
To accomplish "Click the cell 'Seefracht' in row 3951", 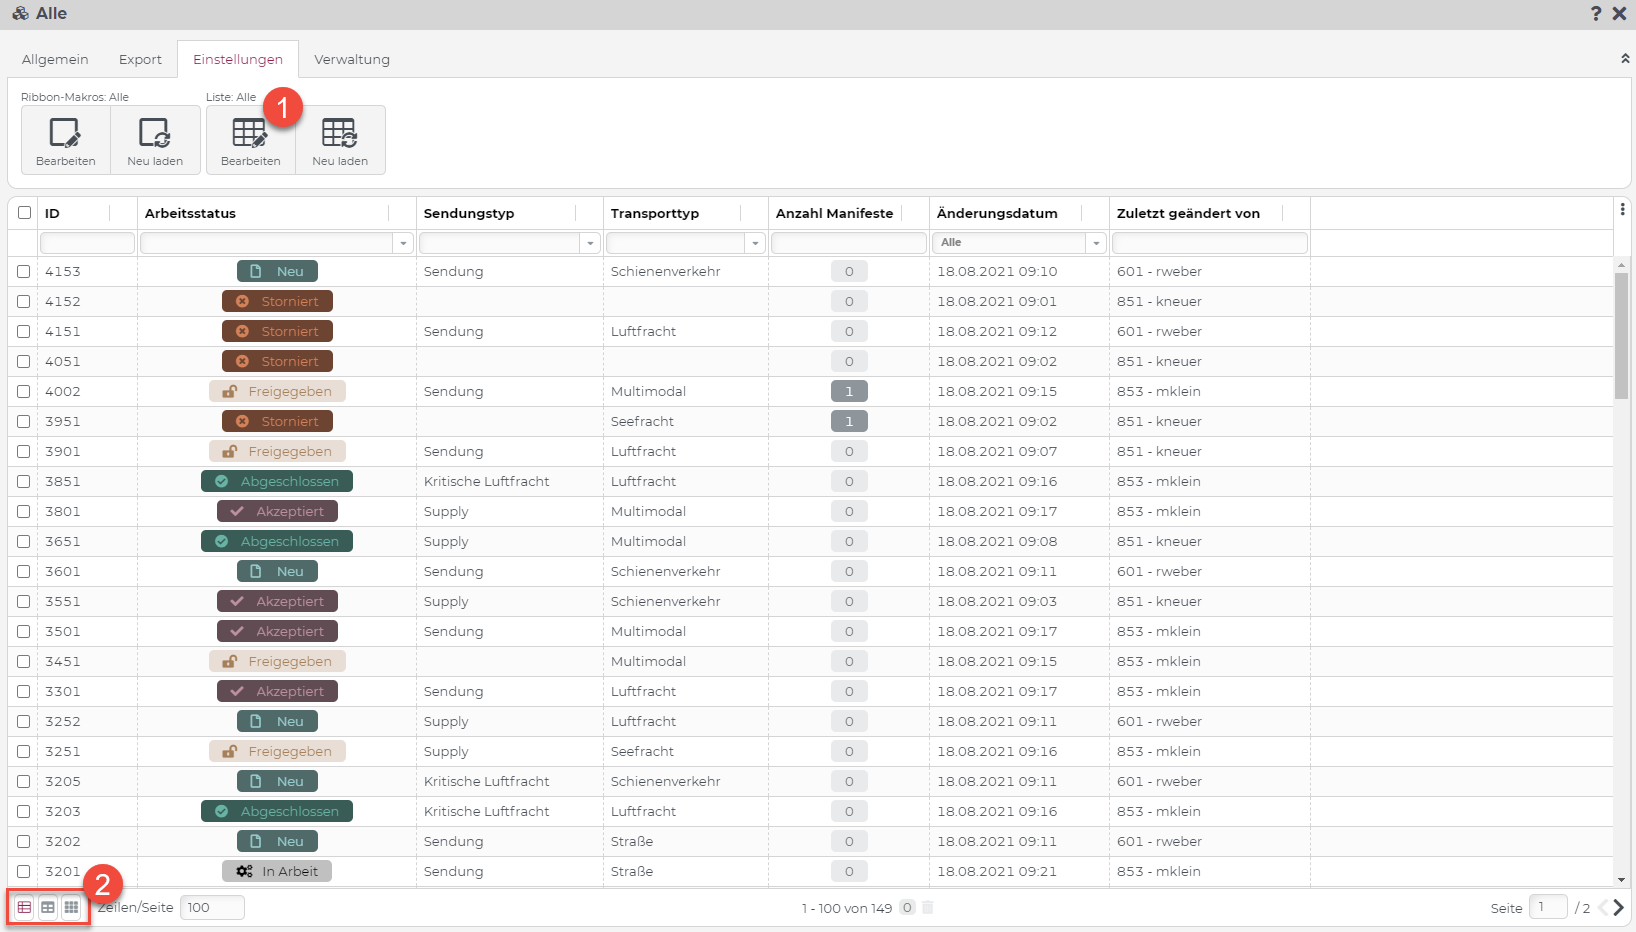I will tap(642, 421).
